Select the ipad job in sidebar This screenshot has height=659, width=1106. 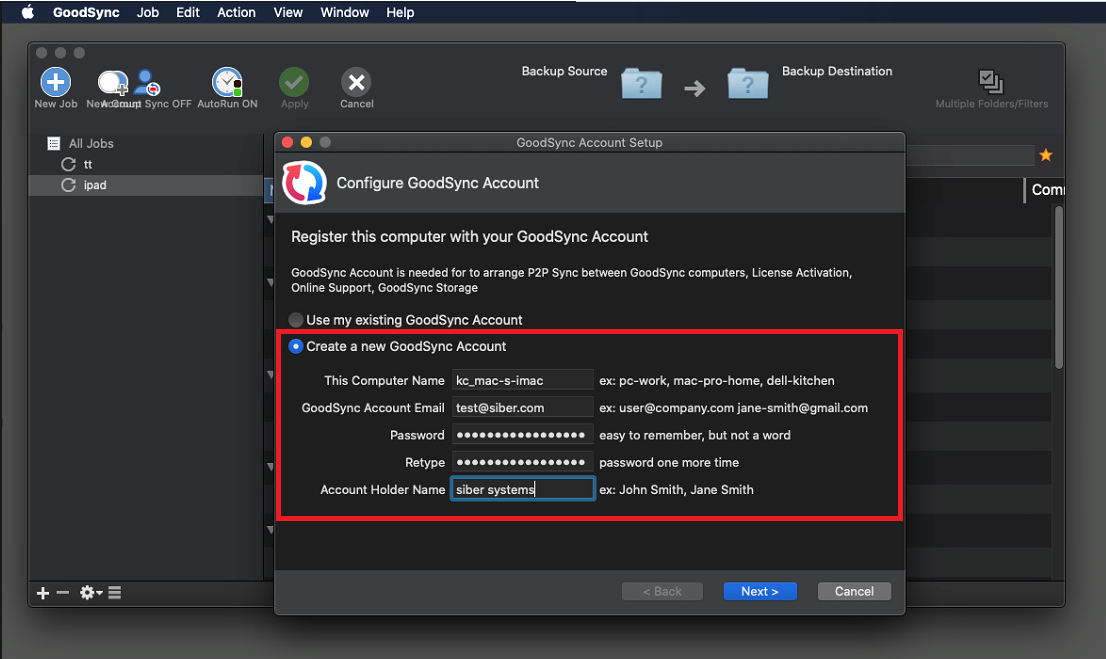click(95, 185)
